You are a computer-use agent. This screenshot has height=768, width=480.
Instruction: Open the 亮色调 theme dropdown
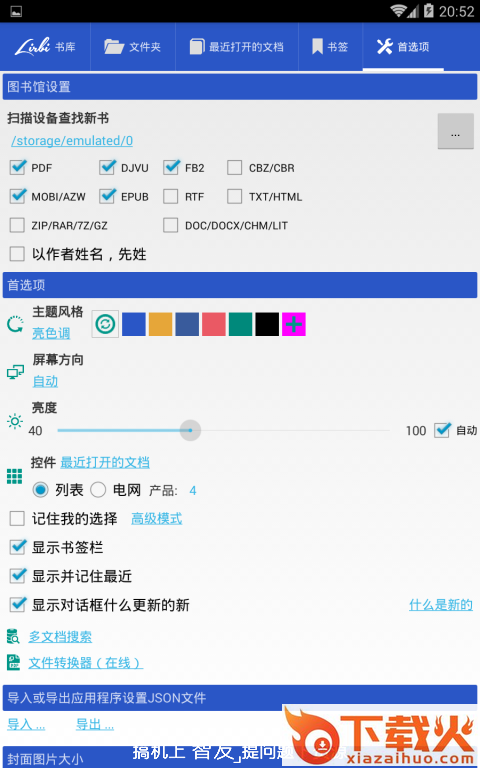[51, 333]
